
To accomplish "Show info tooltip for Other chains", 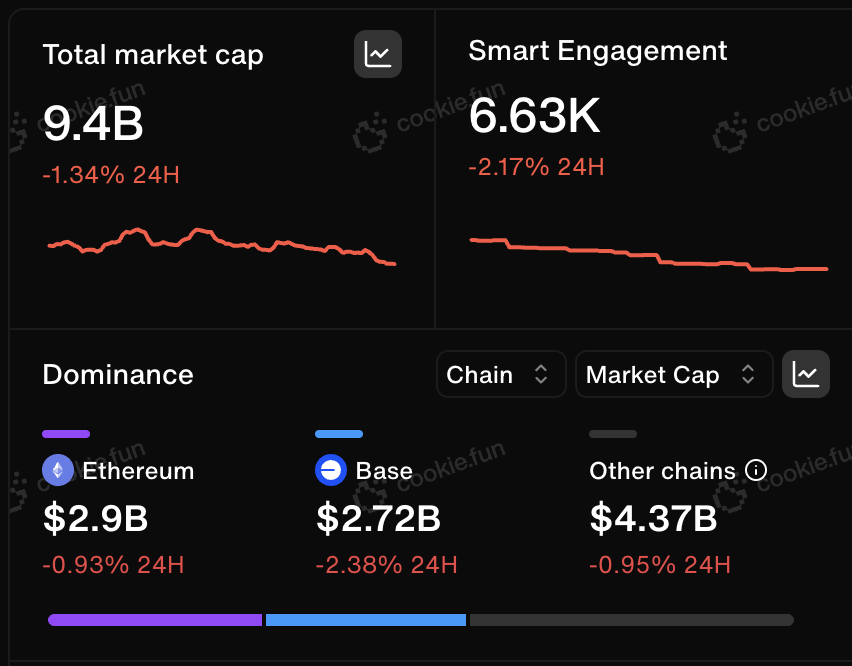I will coord(755,470).
